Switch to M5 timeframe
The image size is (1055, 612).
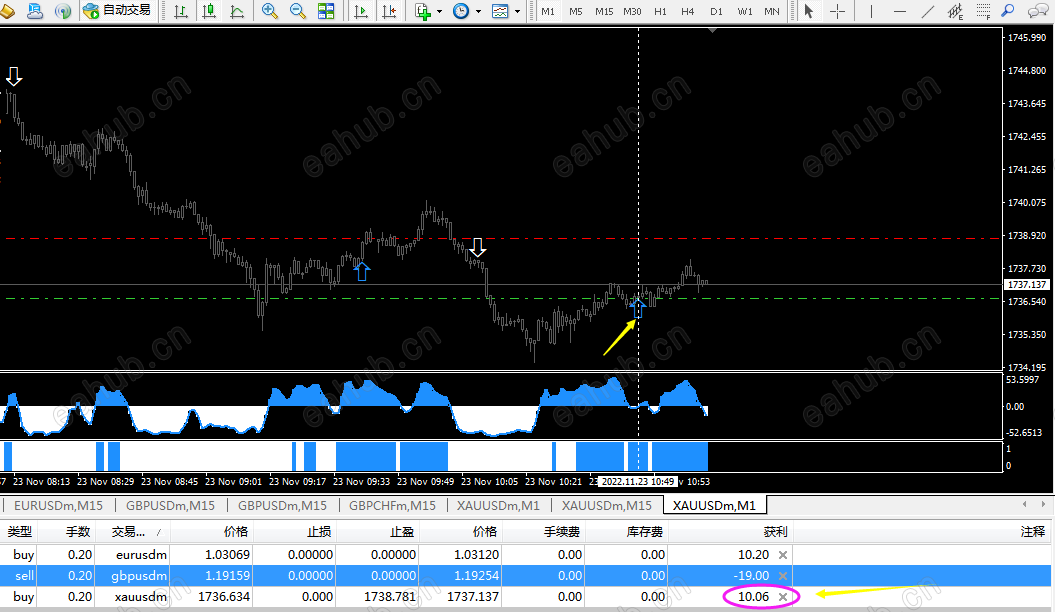coord(576,11)
